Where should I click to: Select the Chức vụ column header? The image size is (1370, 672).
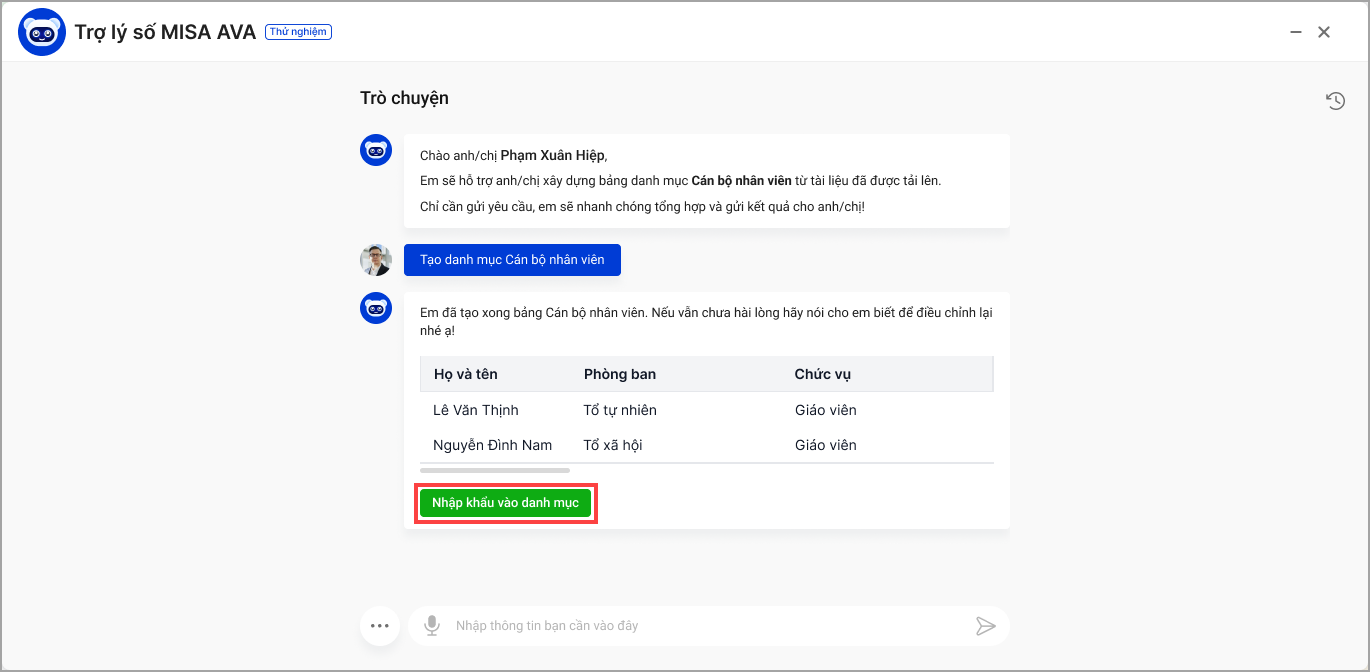[x=823, y=374]
